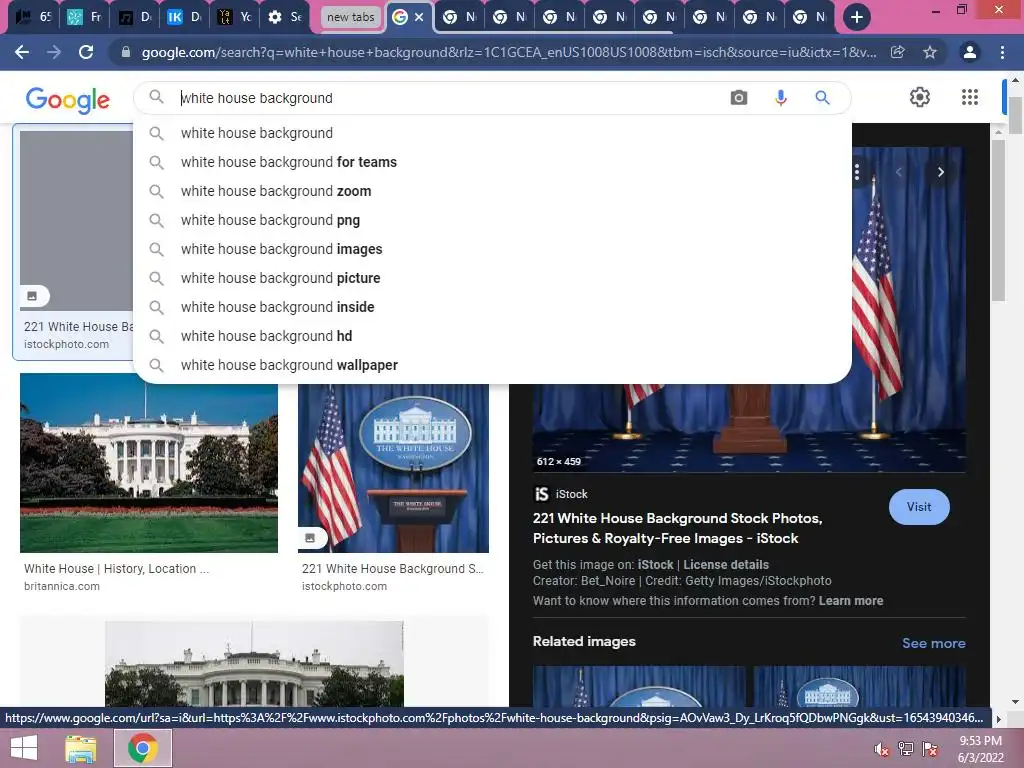Choose suggestion 'white house background inside'

pos(492,307)
